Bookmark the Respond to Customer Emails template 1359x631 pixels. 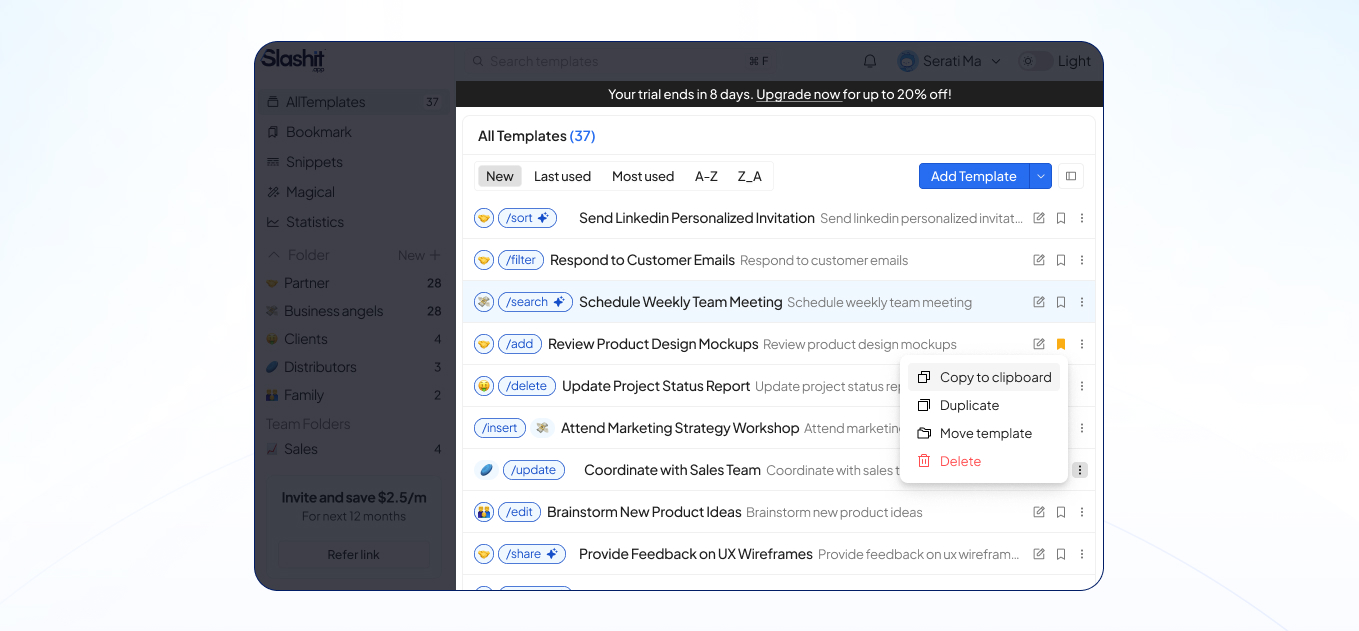1061,260
